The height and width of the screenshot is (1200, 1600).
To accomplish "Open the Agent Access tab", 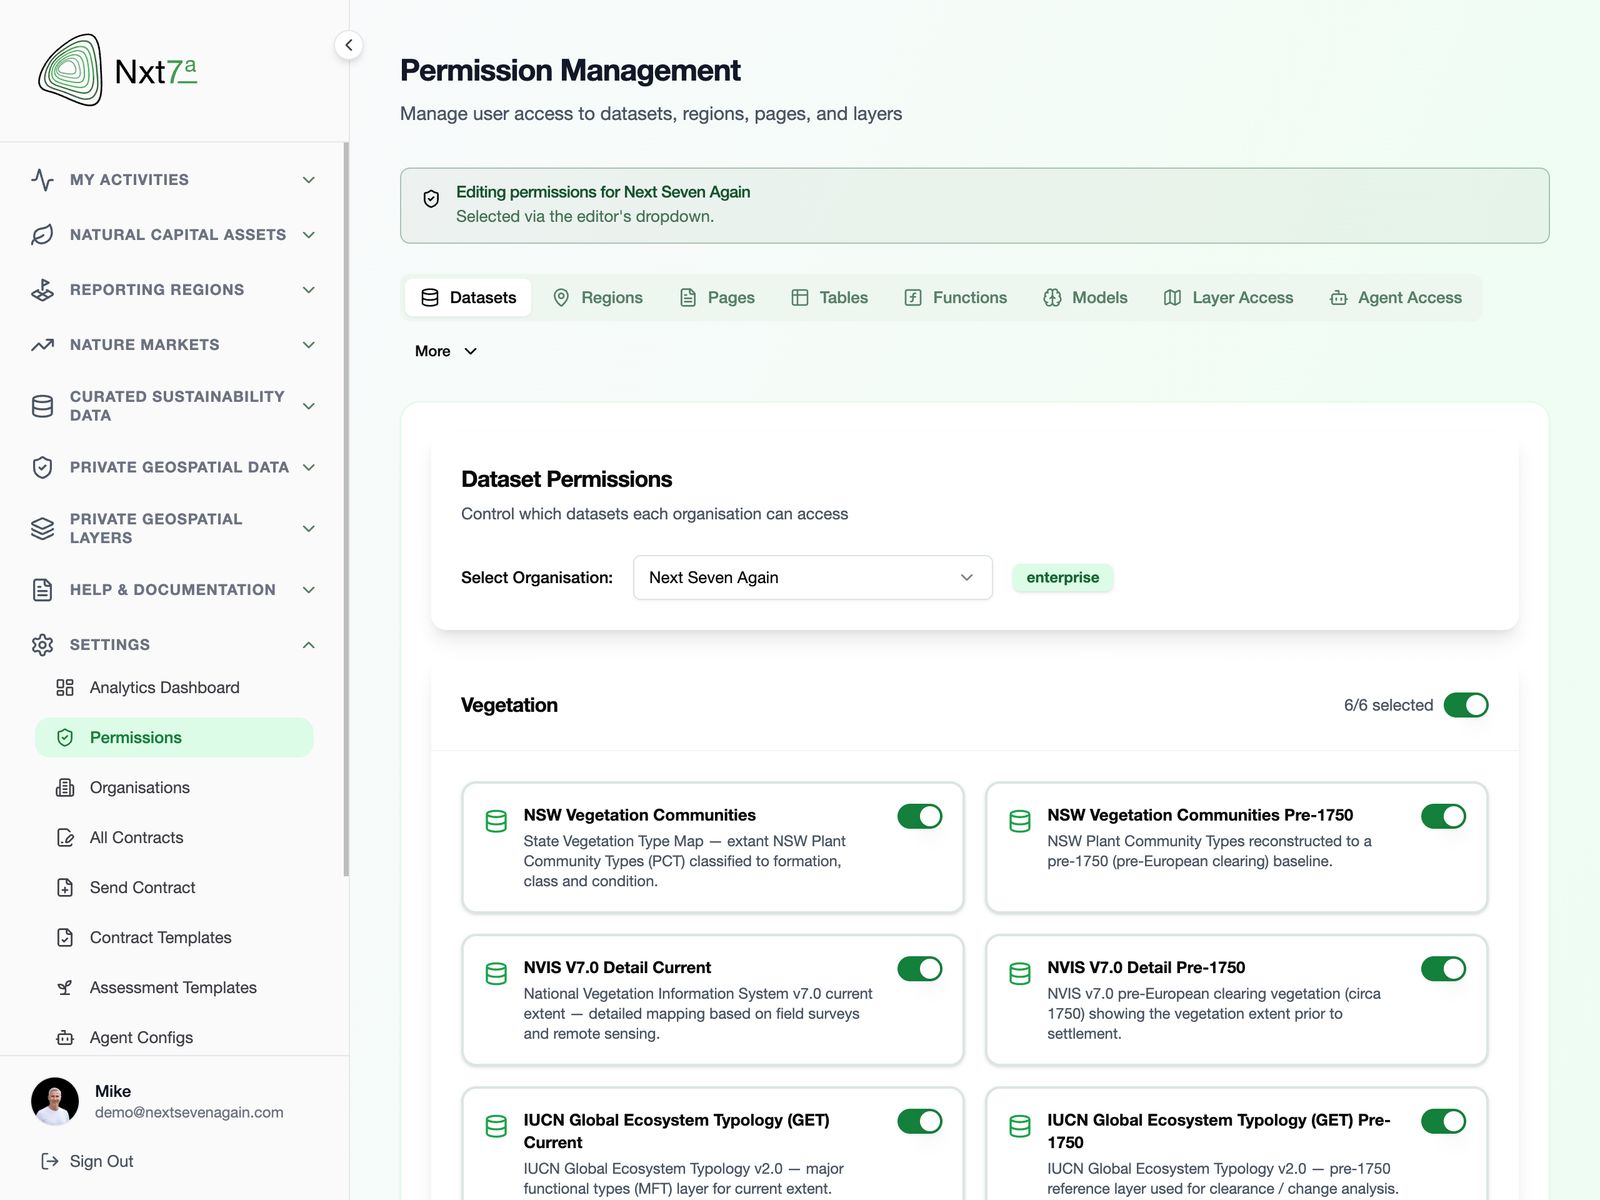I will (x=1395, y=297).
